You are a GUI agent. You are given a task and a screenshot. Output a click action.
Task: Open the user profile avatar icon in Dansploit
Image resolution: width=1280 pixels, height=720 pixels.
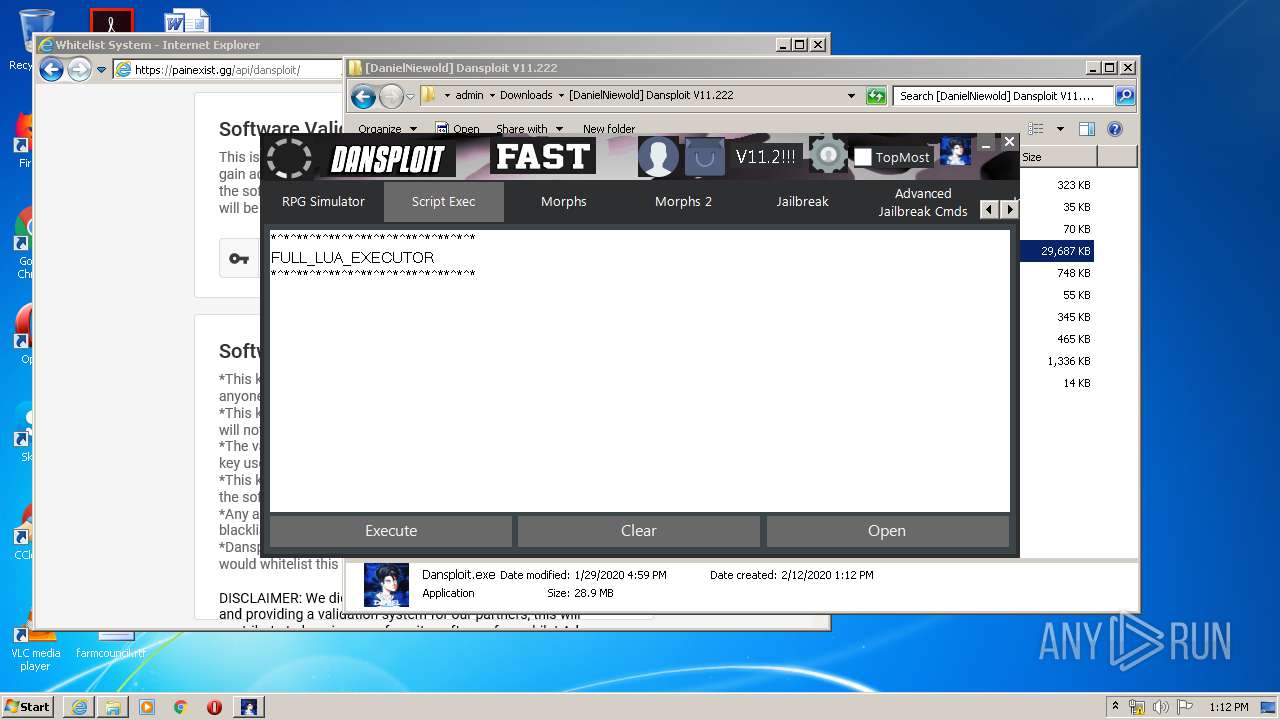click(x=658, y=157)
